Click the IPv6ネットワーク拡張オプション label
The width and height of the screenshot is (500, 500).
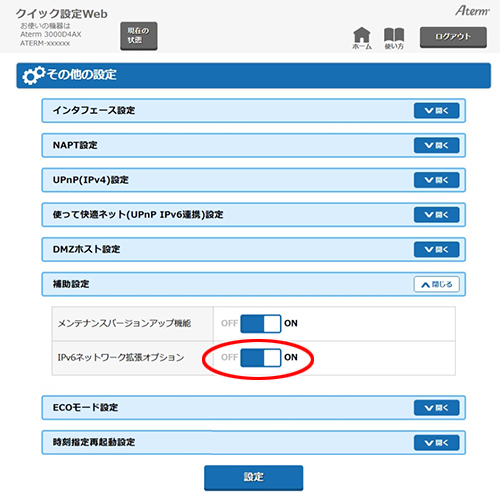pos(121,357)
